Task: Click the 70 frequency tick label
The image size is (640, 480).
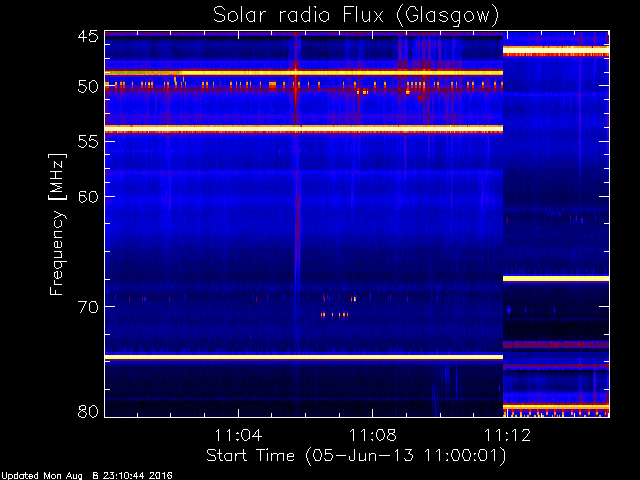Action: click(x=88, y=307)
